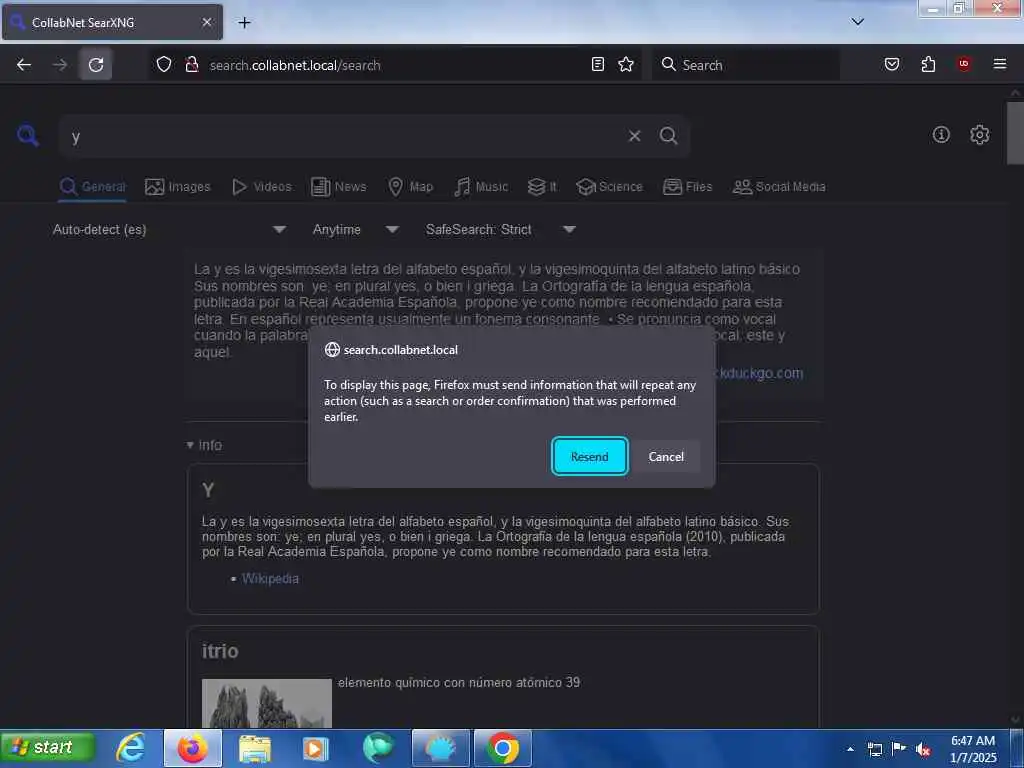Screen dimensions: 1024x768
Task: Switch to the Science category tab
Action: point(609,187)
